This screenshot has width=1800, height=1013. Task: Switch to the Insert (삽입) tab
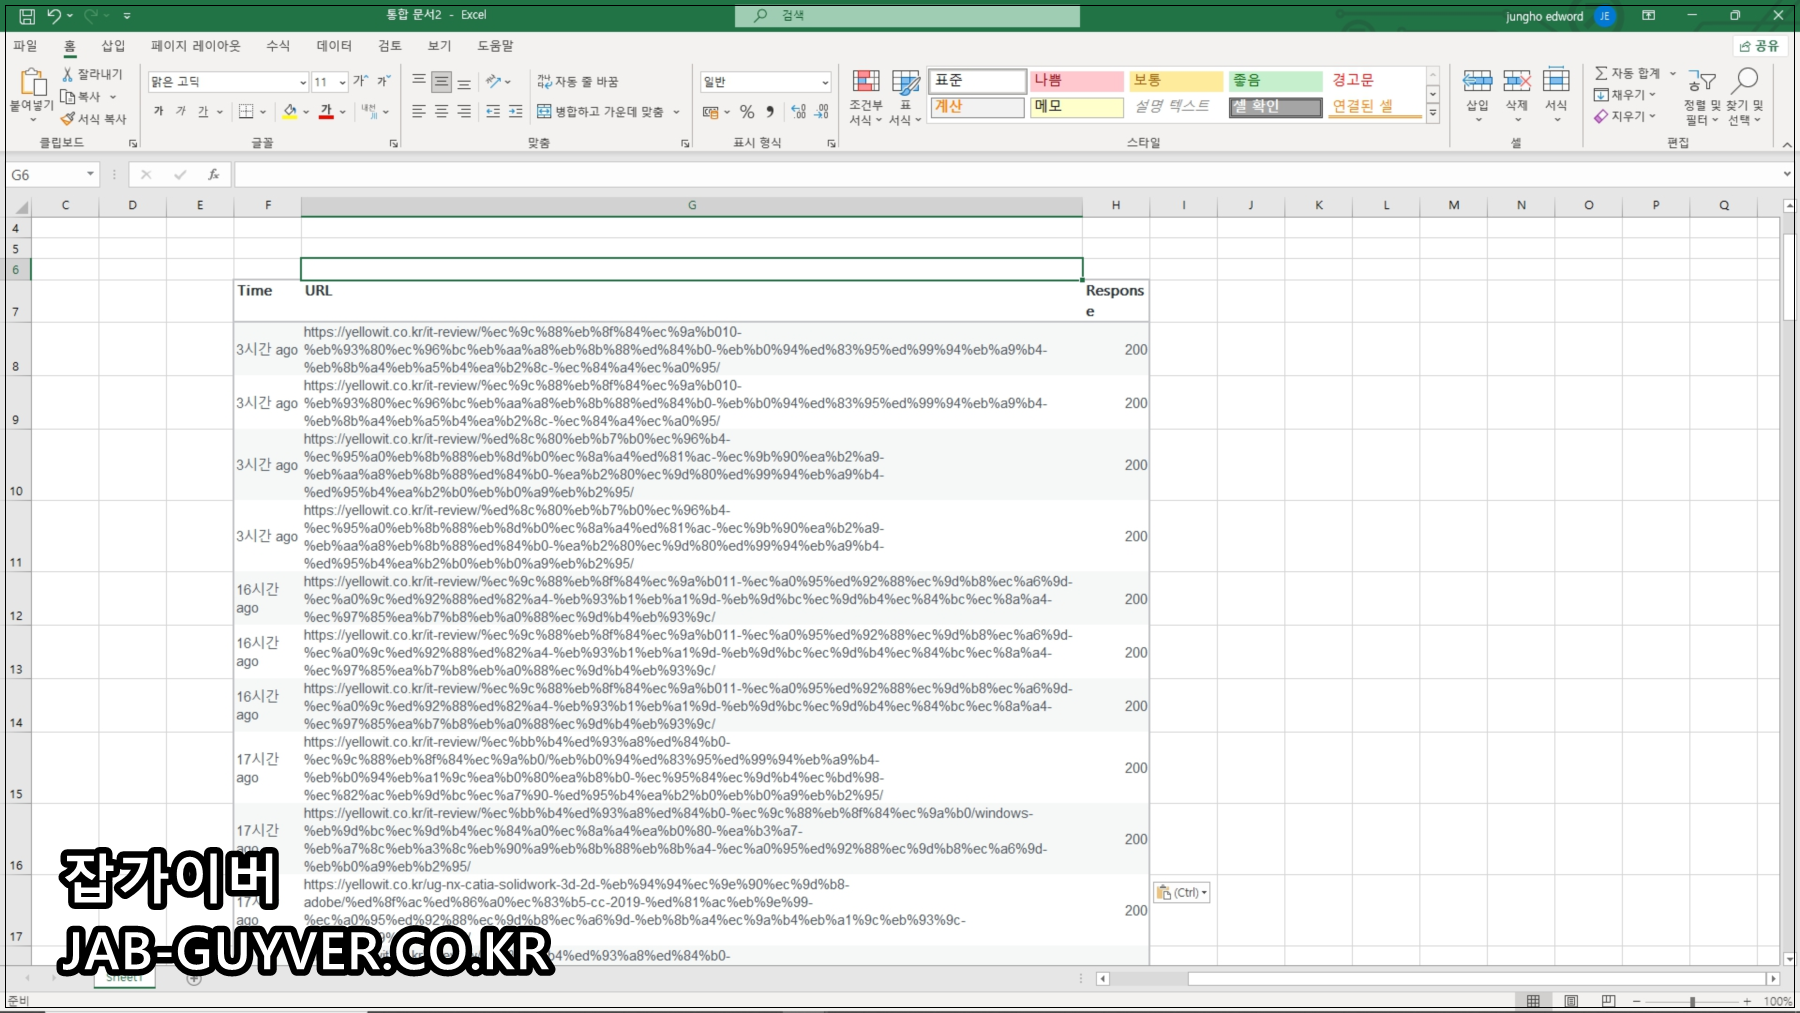click(x=113, y=46)
